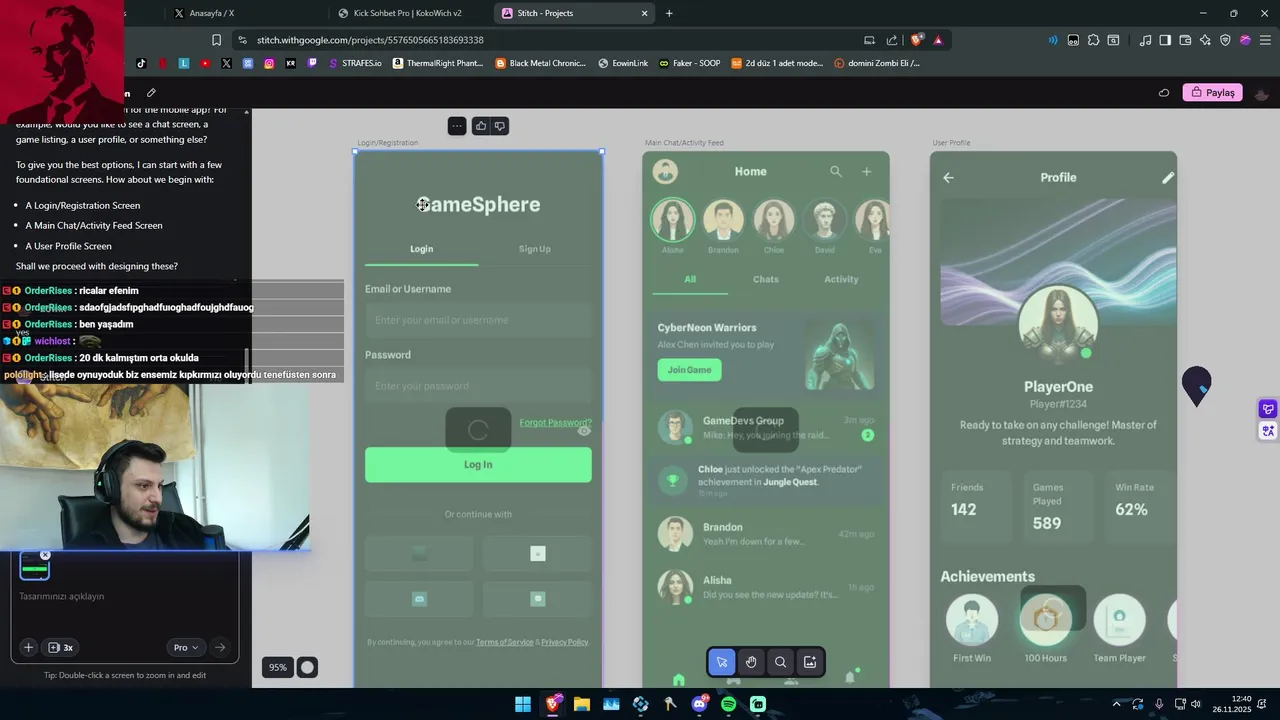
Task: Click the Forgot Password? link
Action: pos(555,422)
